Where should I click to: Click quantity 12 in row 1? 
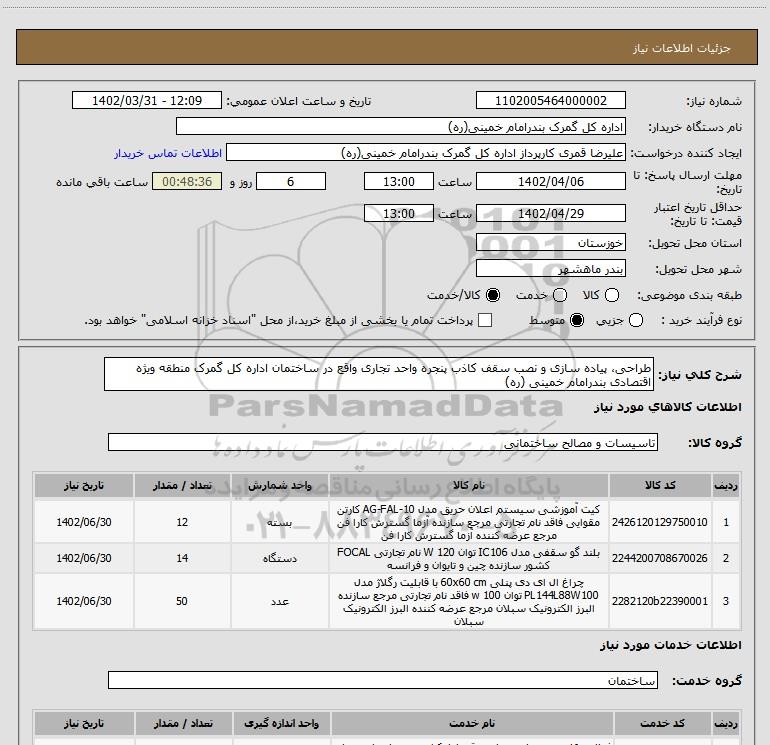pos(182,522)
